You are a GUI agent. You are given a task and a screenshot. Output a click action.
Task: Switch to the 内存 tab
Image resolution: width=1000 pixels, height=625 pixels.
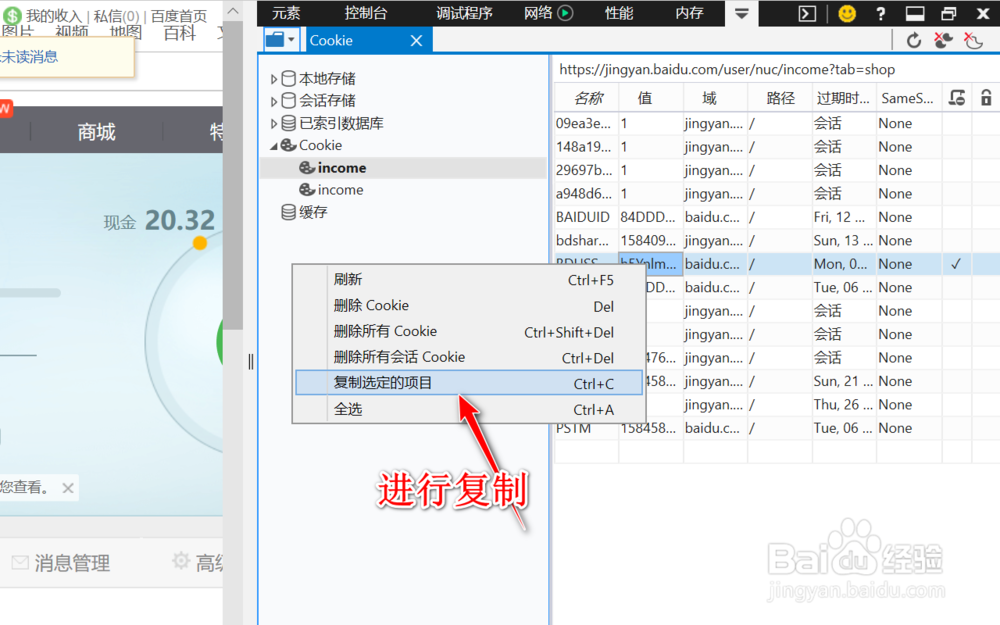pos(689,13)
